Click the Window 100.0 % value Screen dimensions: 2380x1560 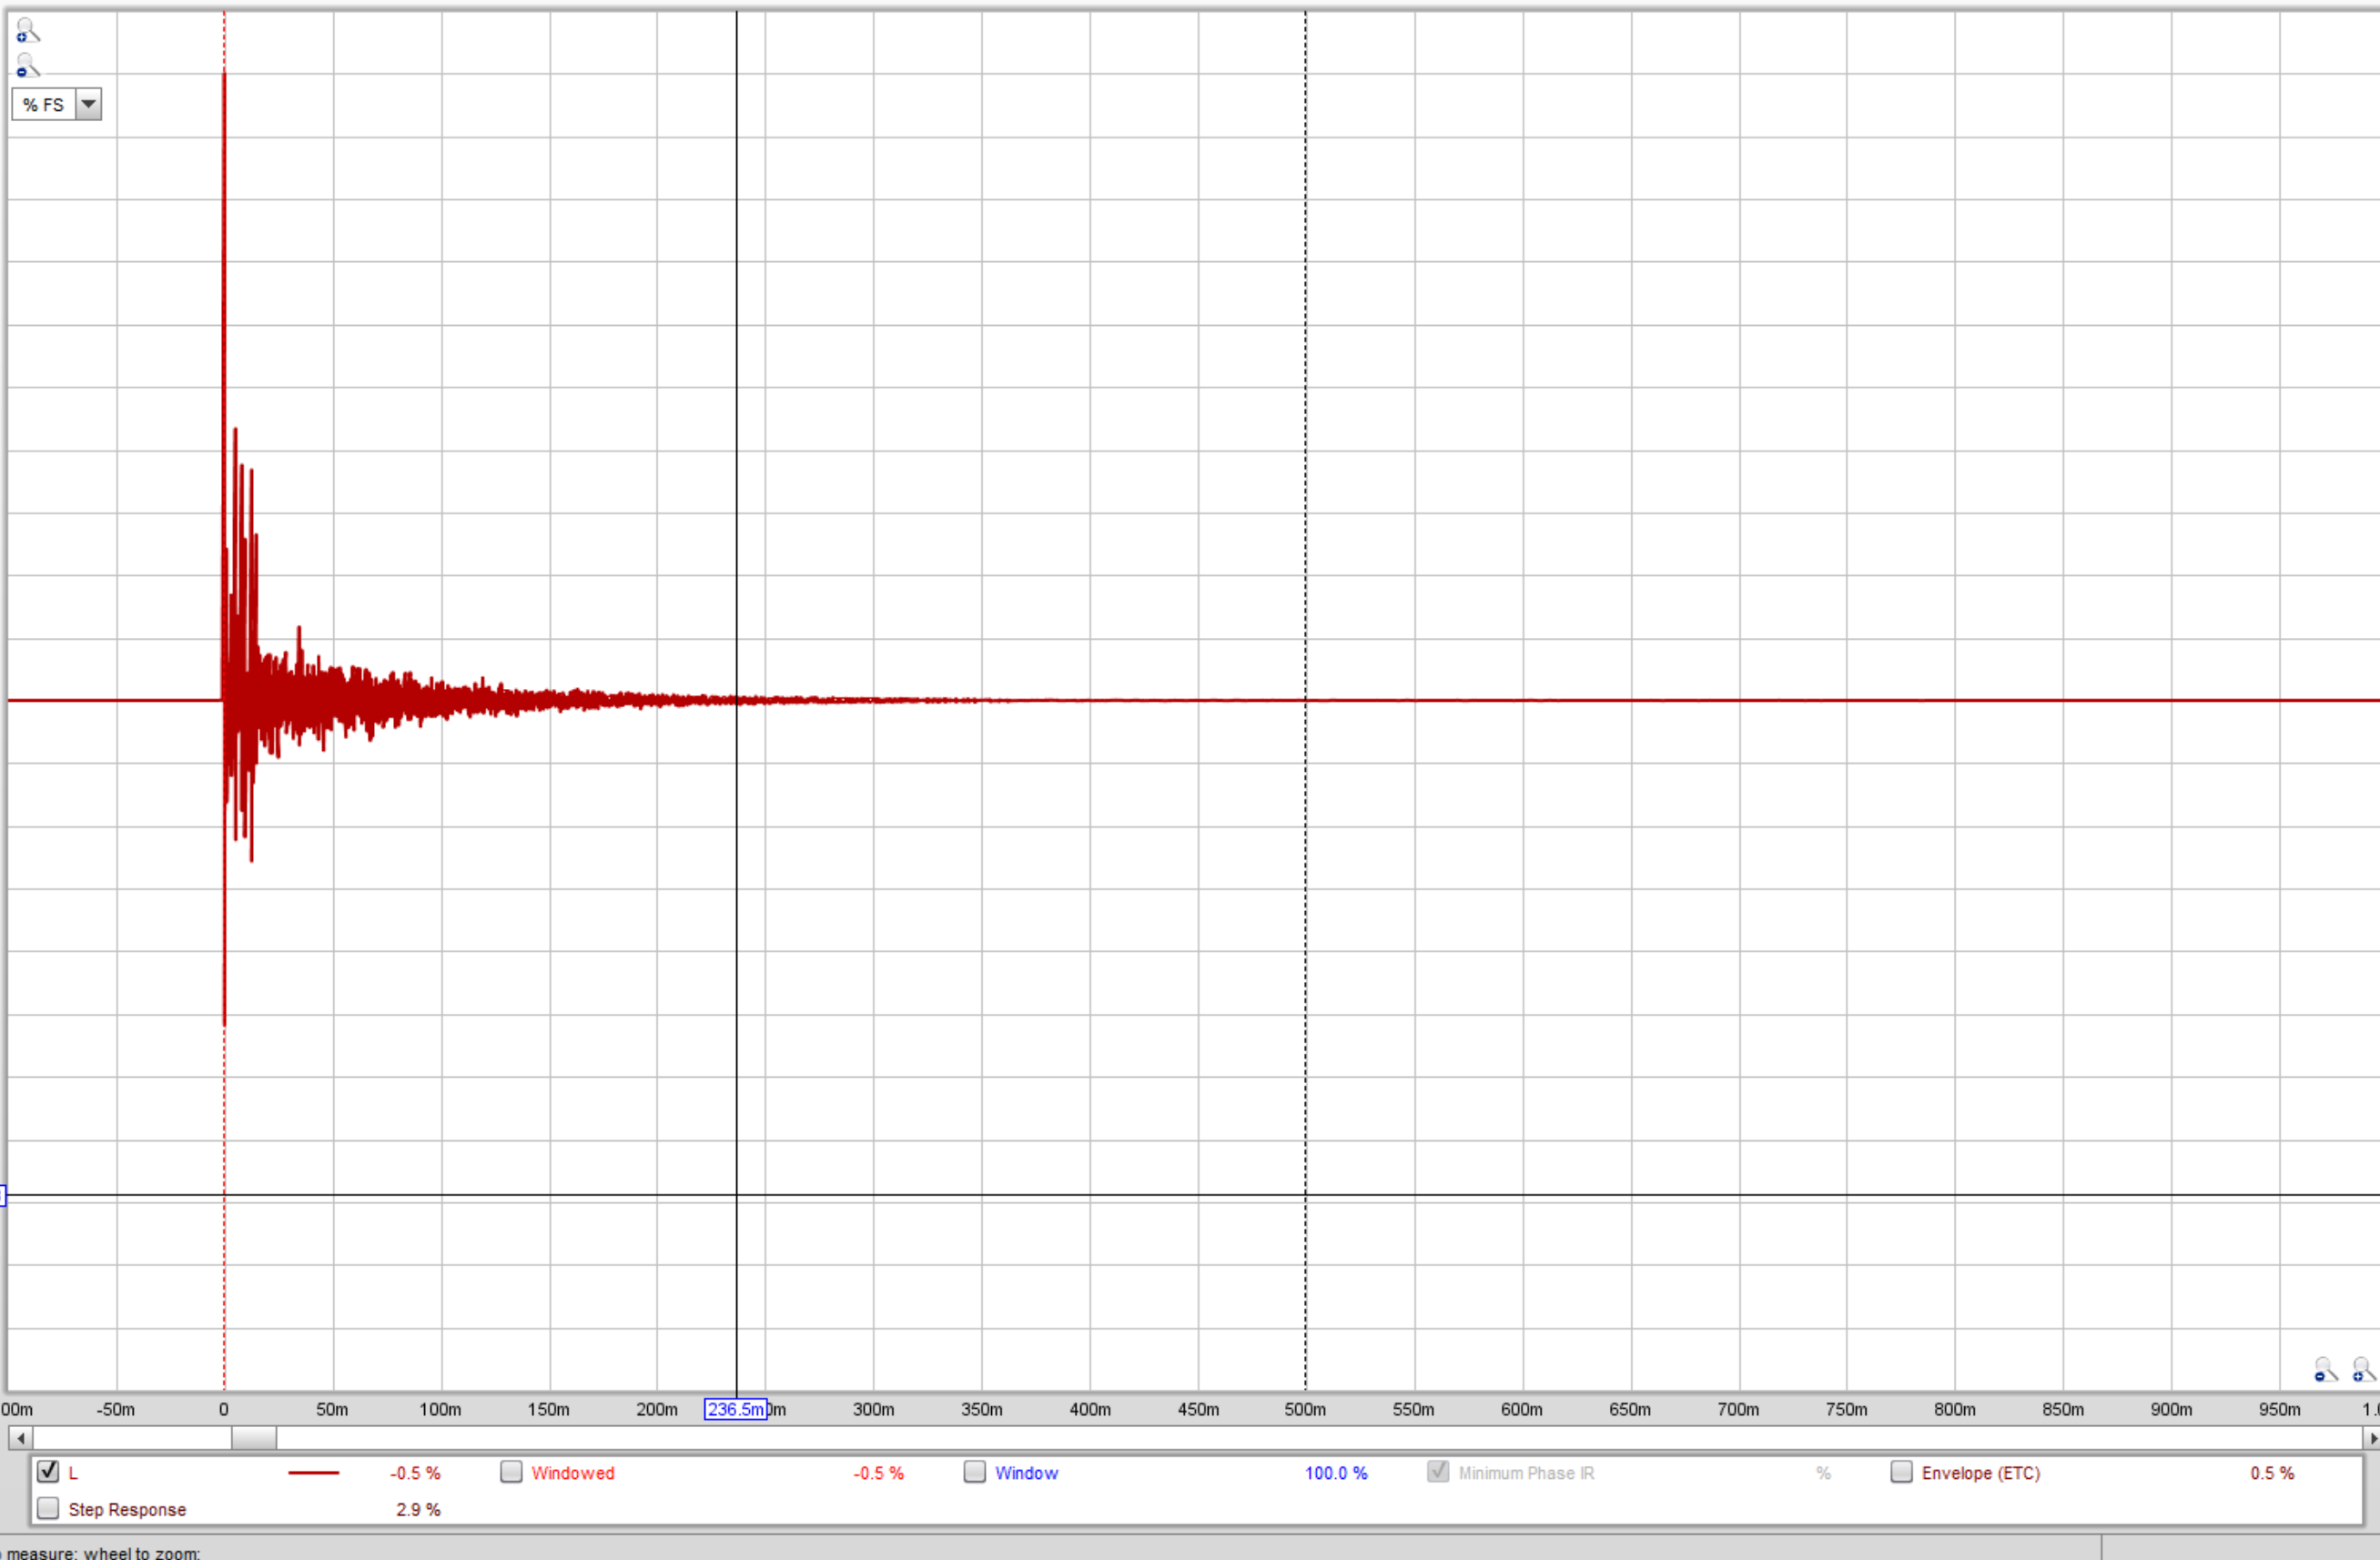pyautogui.click(x=1336, y=1473)
